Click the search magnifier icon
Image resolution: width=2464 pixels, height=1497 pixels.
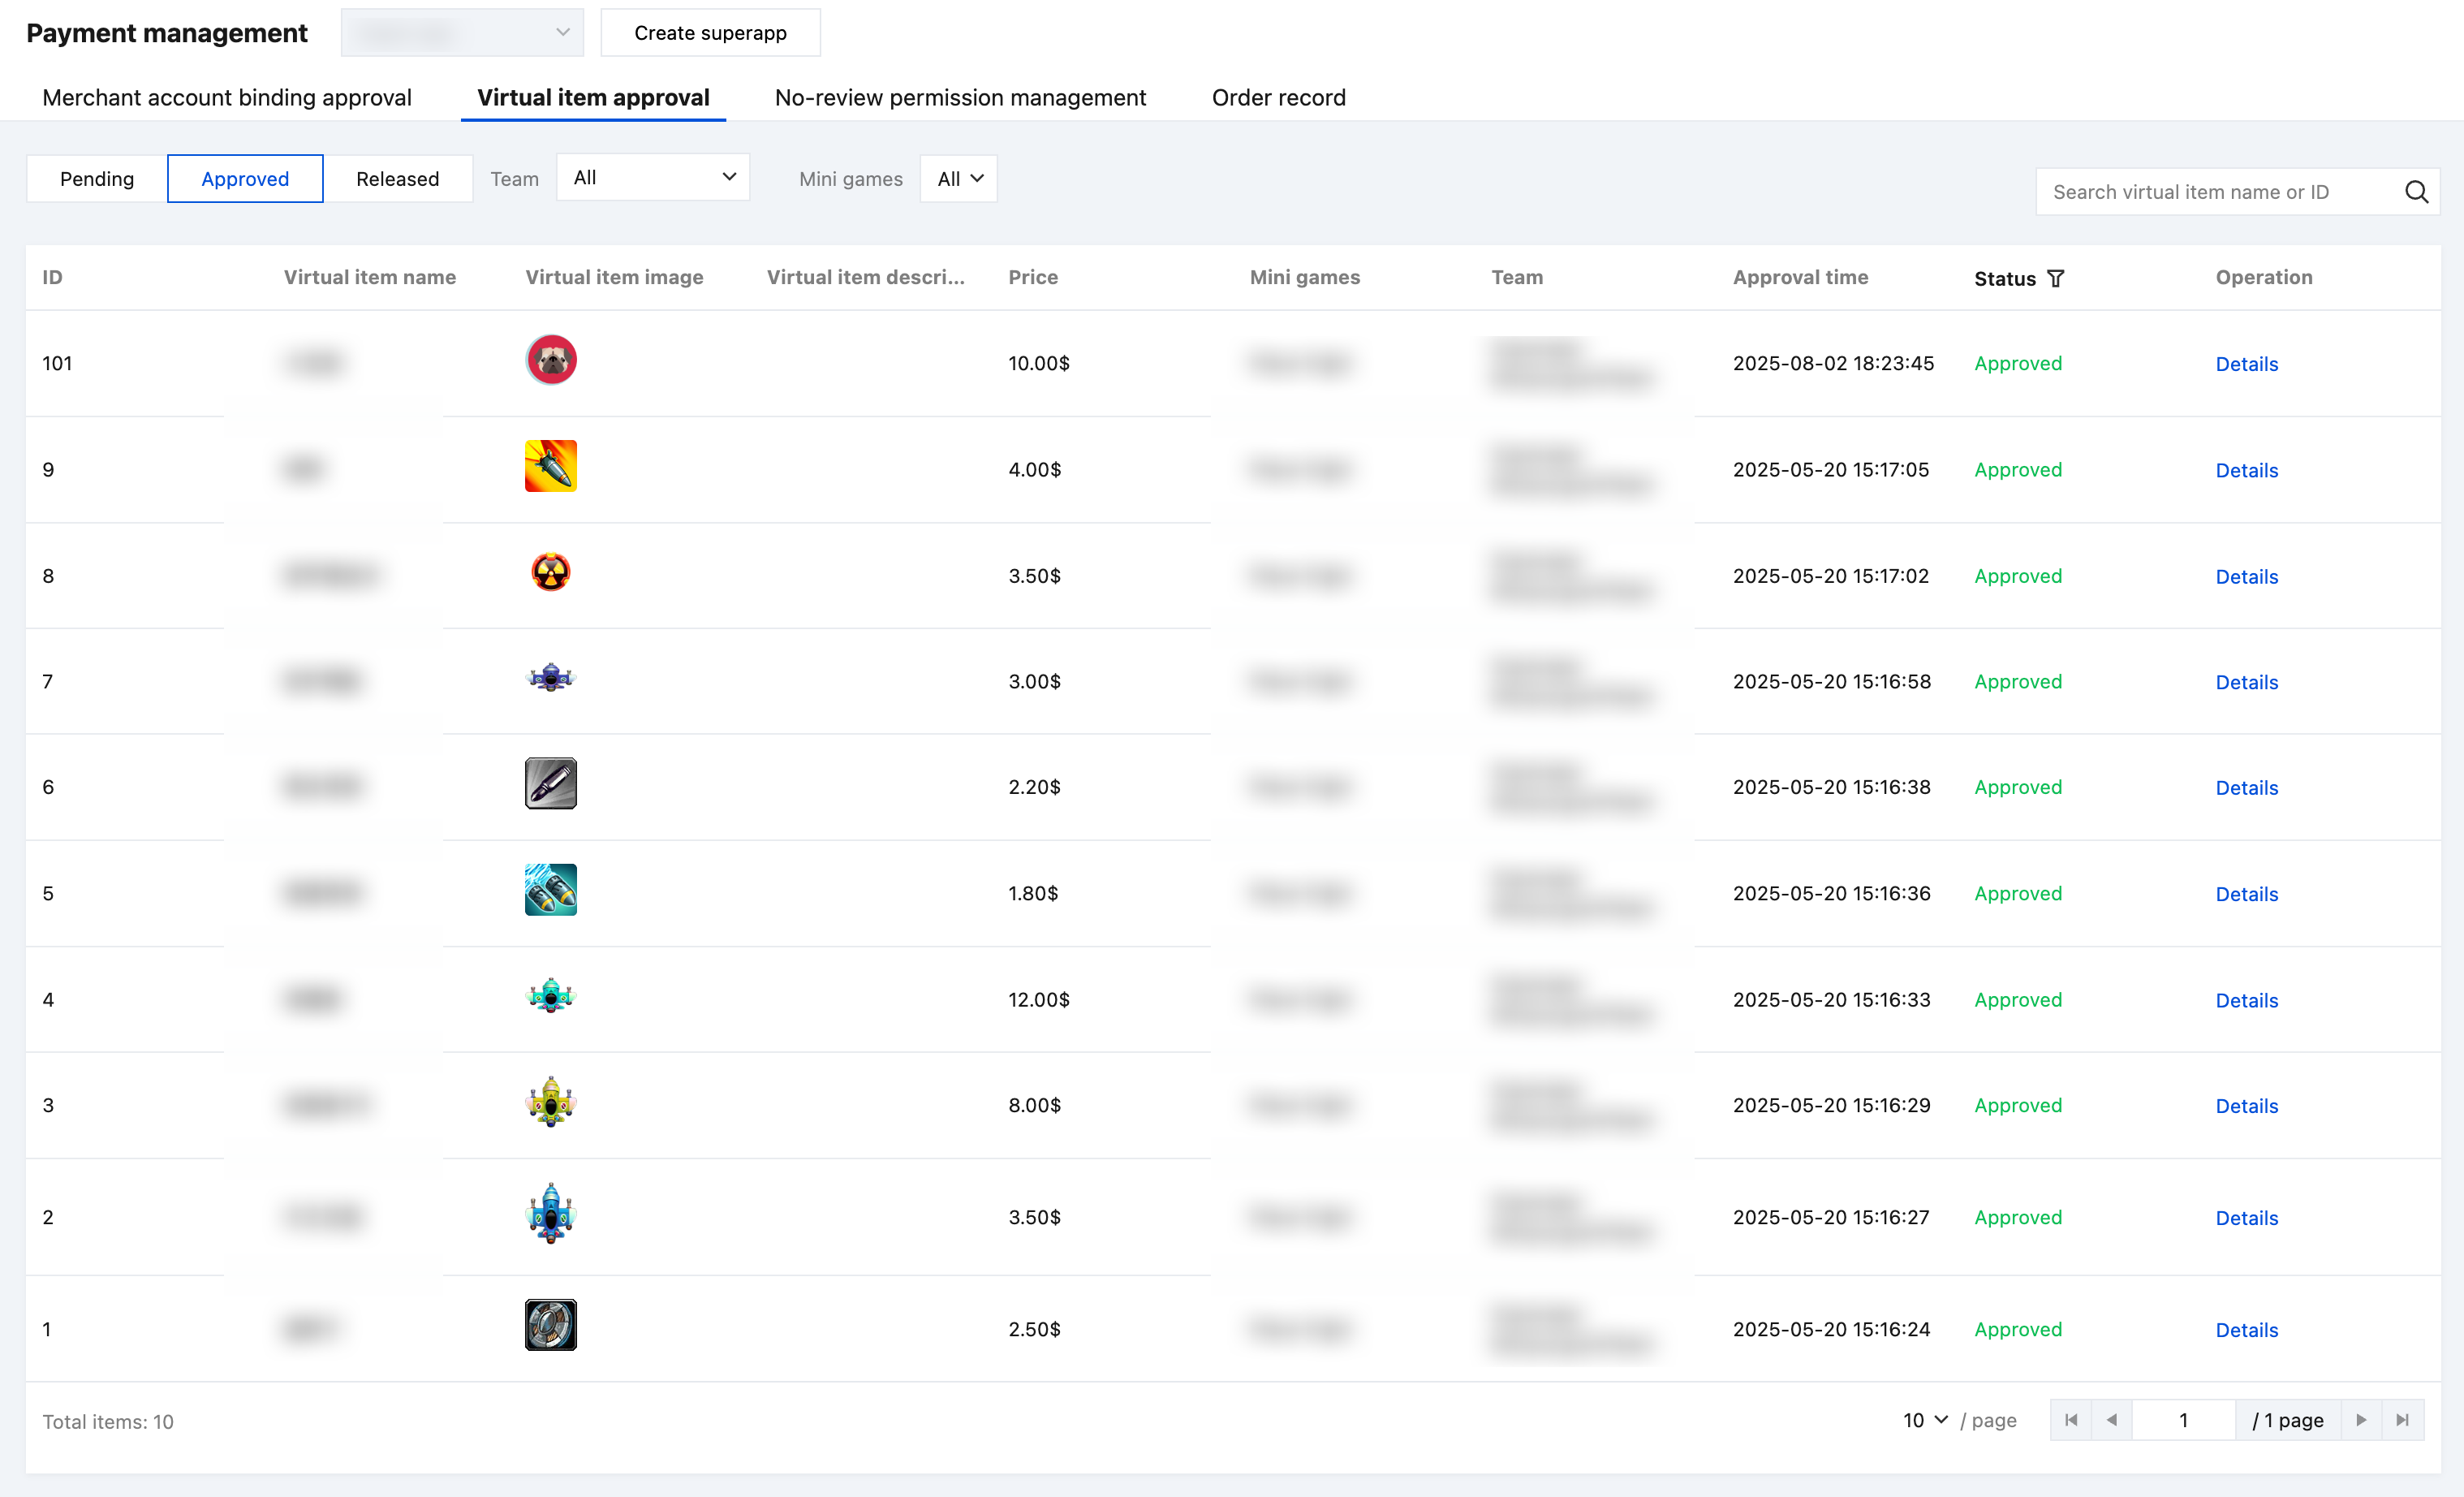coord(2415,192)
